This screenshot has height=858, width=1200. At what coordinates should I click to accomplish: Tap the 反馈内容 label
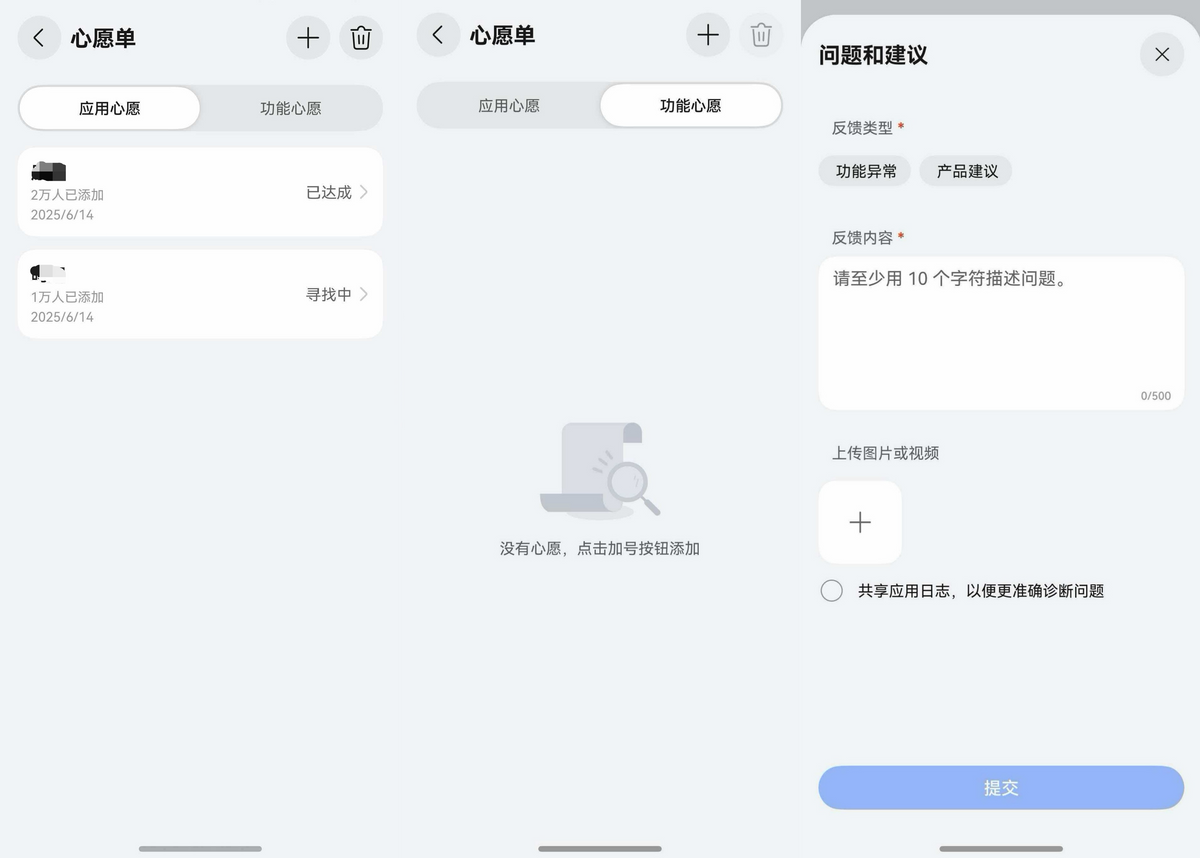tap(862, 238)
